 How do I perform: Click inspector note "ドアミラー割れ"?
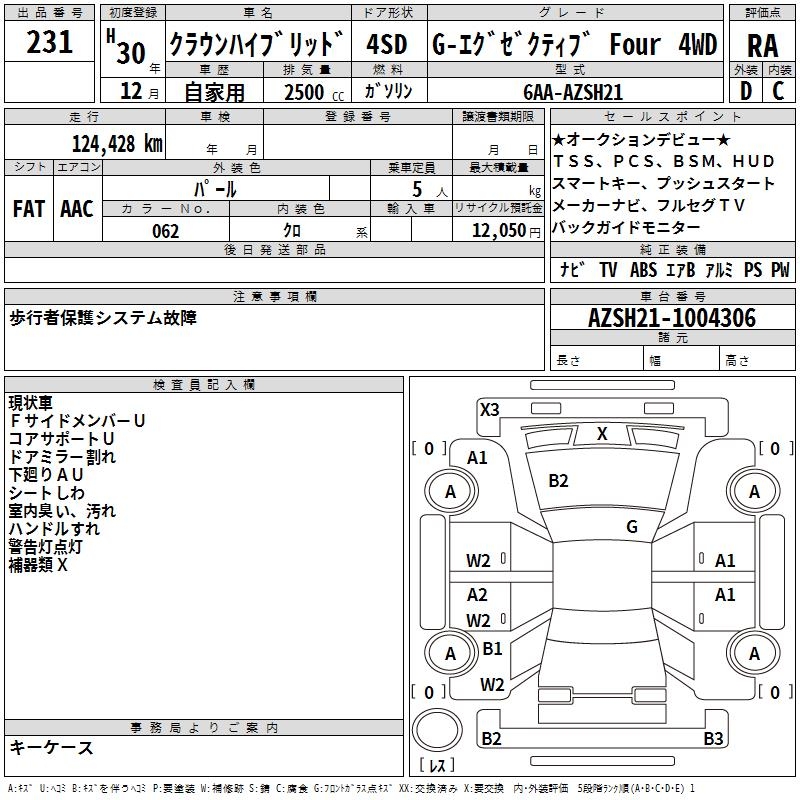pos(62,457)
